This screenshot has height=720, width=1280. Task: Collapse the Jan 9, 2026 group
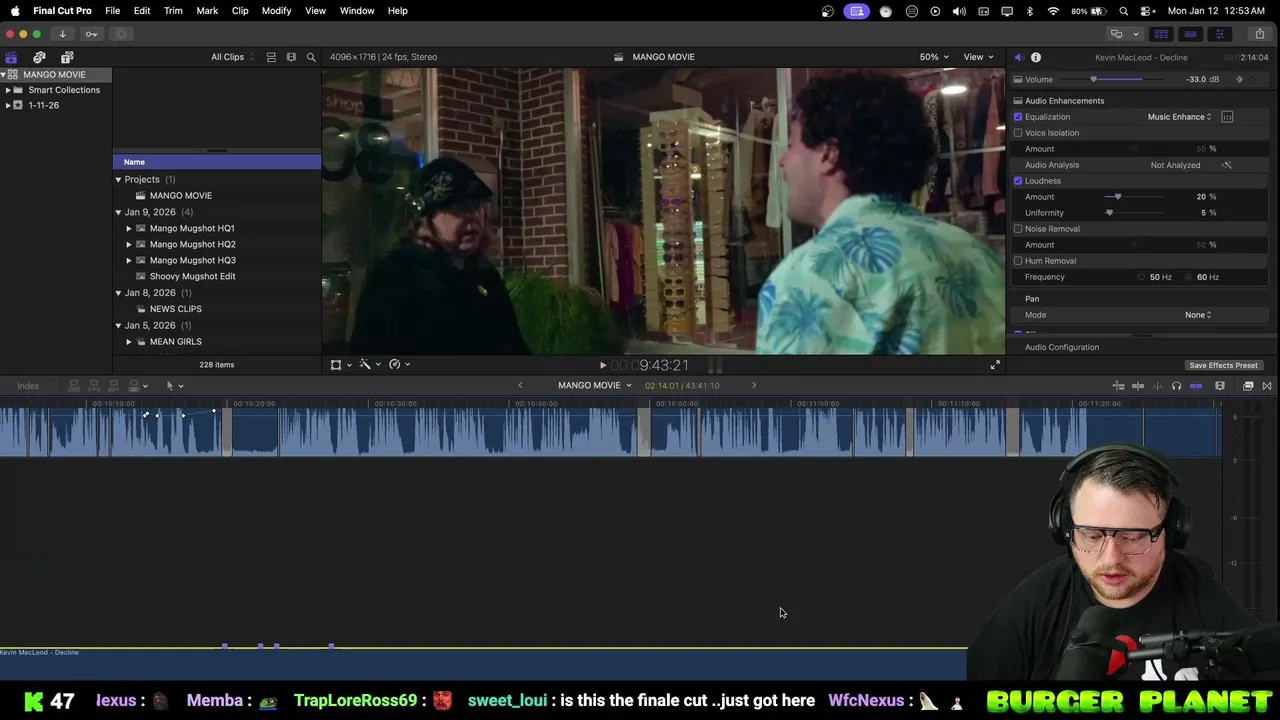118,212
